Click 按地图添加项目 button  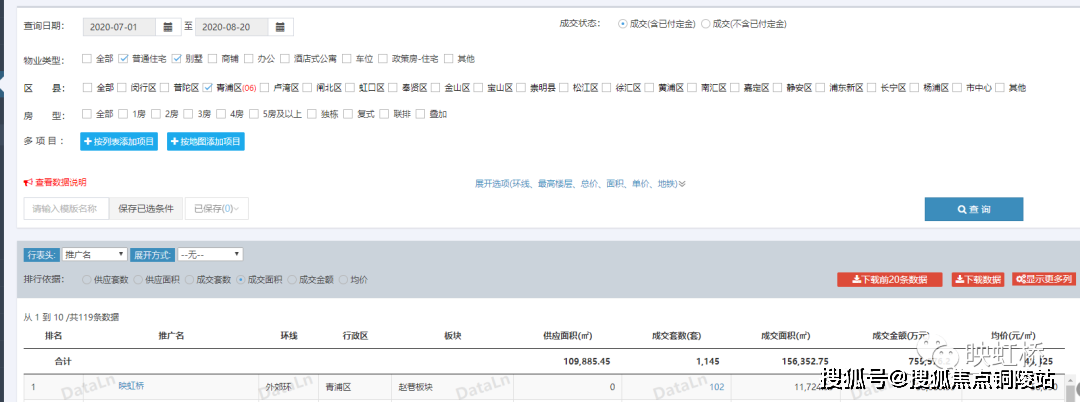(x=206, y=142)
